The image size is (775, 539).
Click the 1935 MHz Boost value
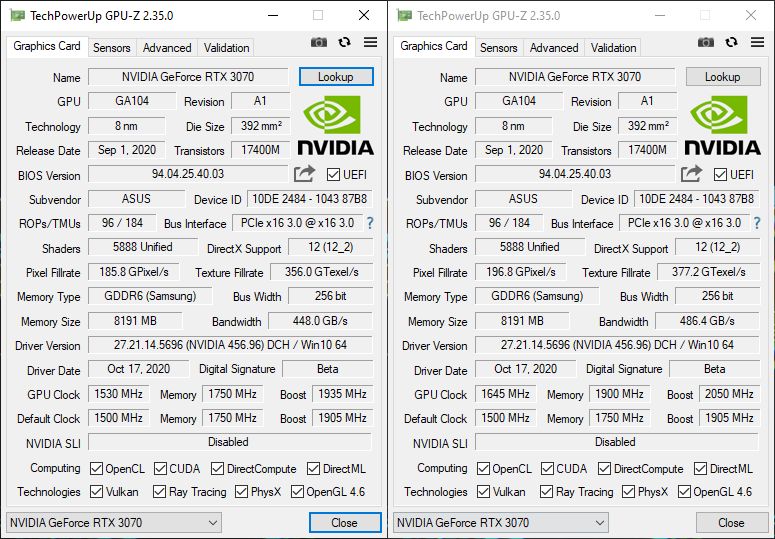click(343, 394)
